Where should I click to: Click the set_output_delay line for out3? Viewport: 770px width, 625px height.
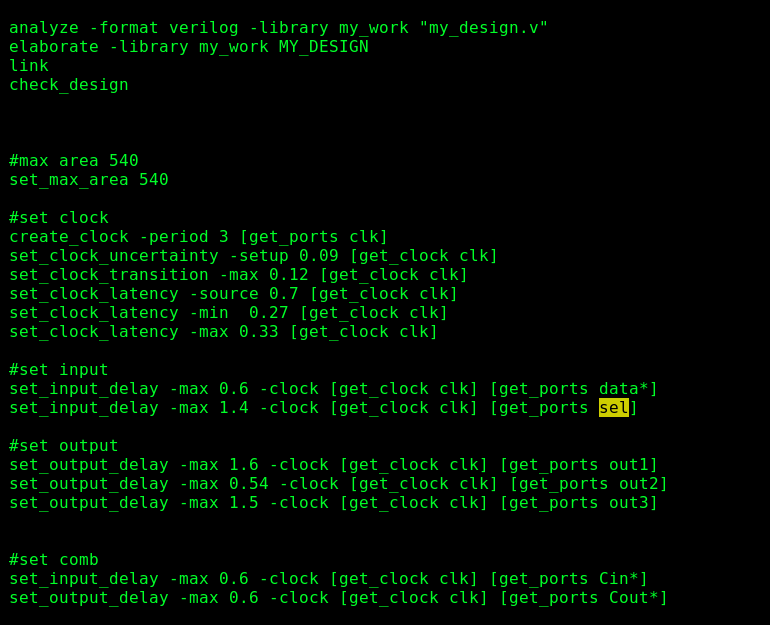click(x=333, y=503)
